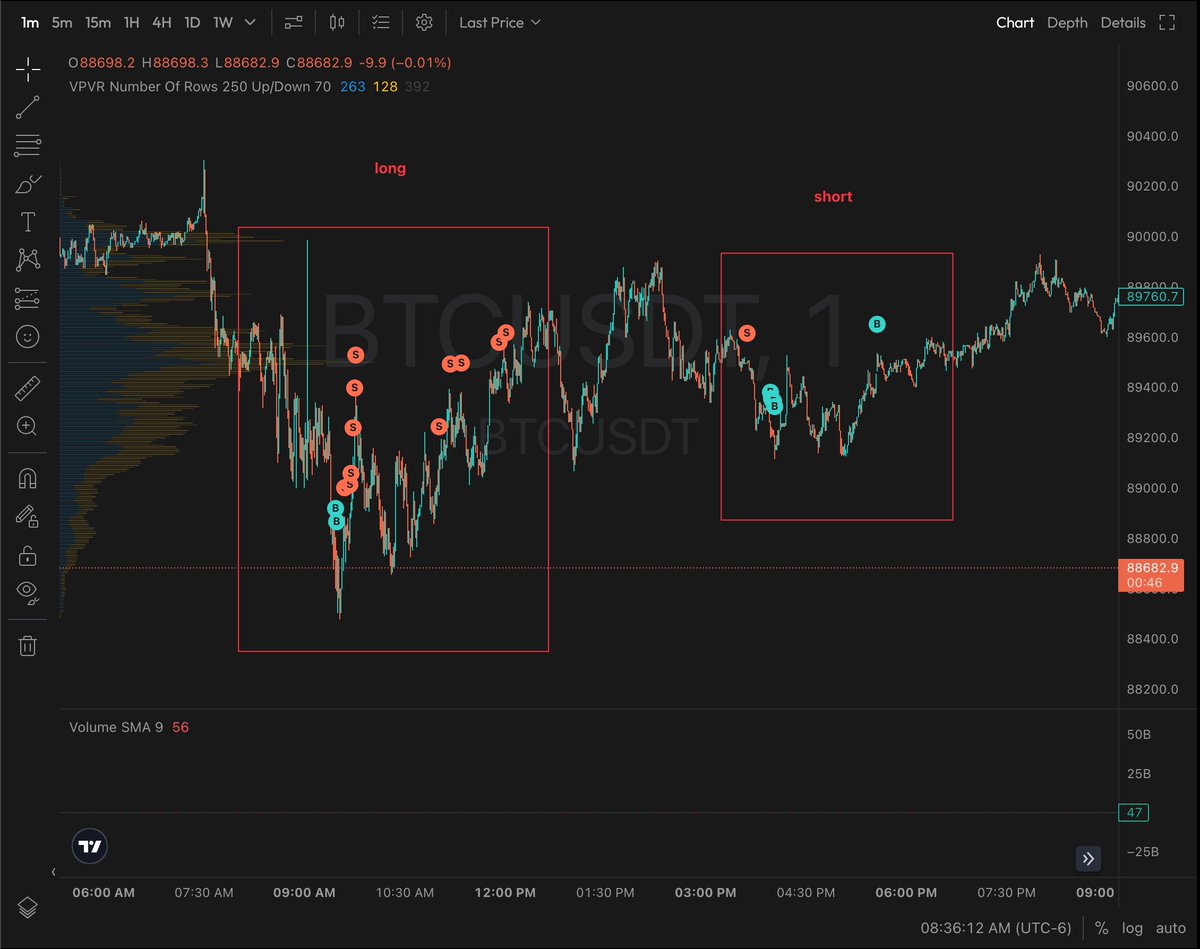Open the emoji icons tool

point(28,336)
